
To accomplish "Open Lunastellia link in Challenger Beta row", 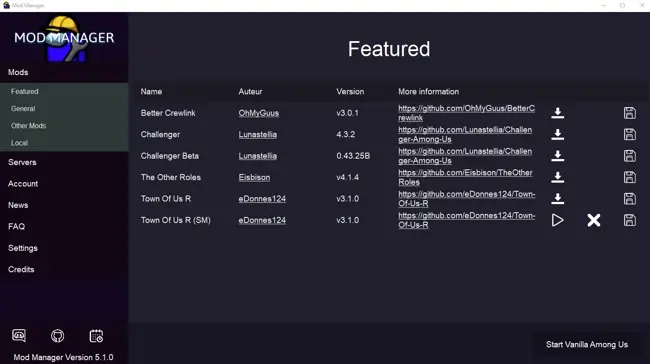I will 257,156.
